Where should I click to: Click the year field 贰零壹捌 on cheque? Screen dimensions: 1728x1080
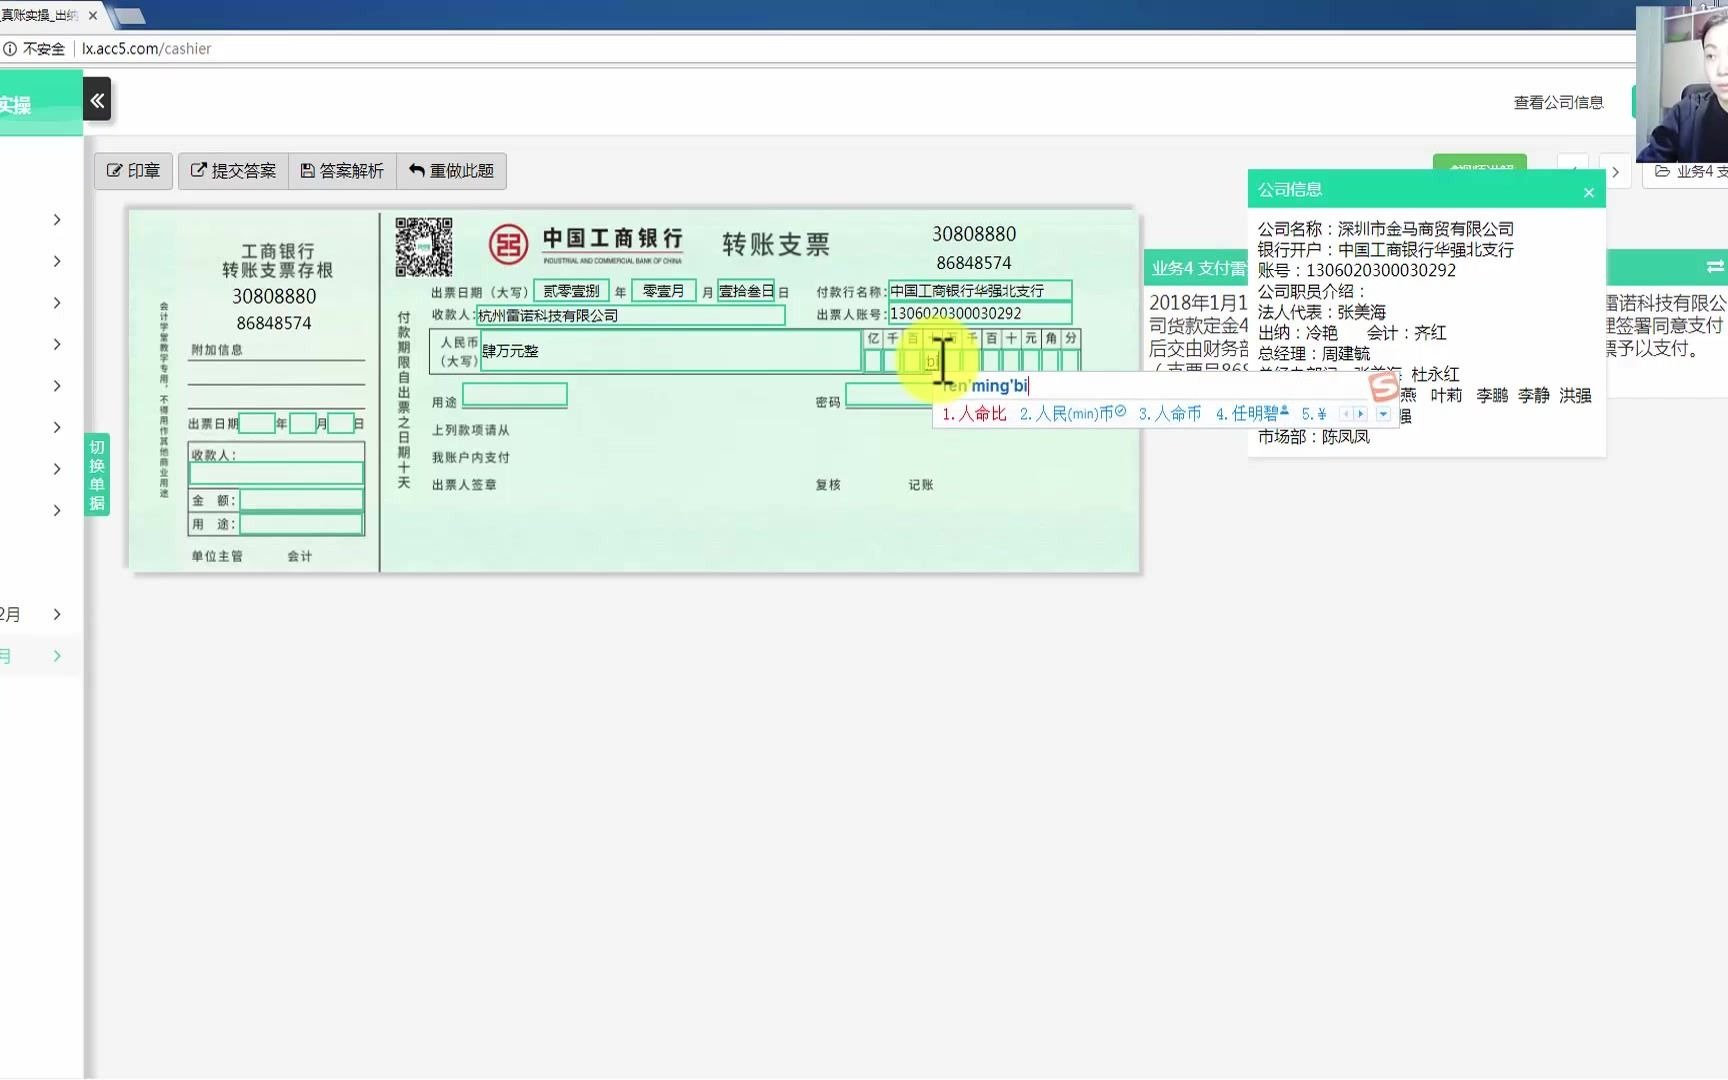point(571,291)
